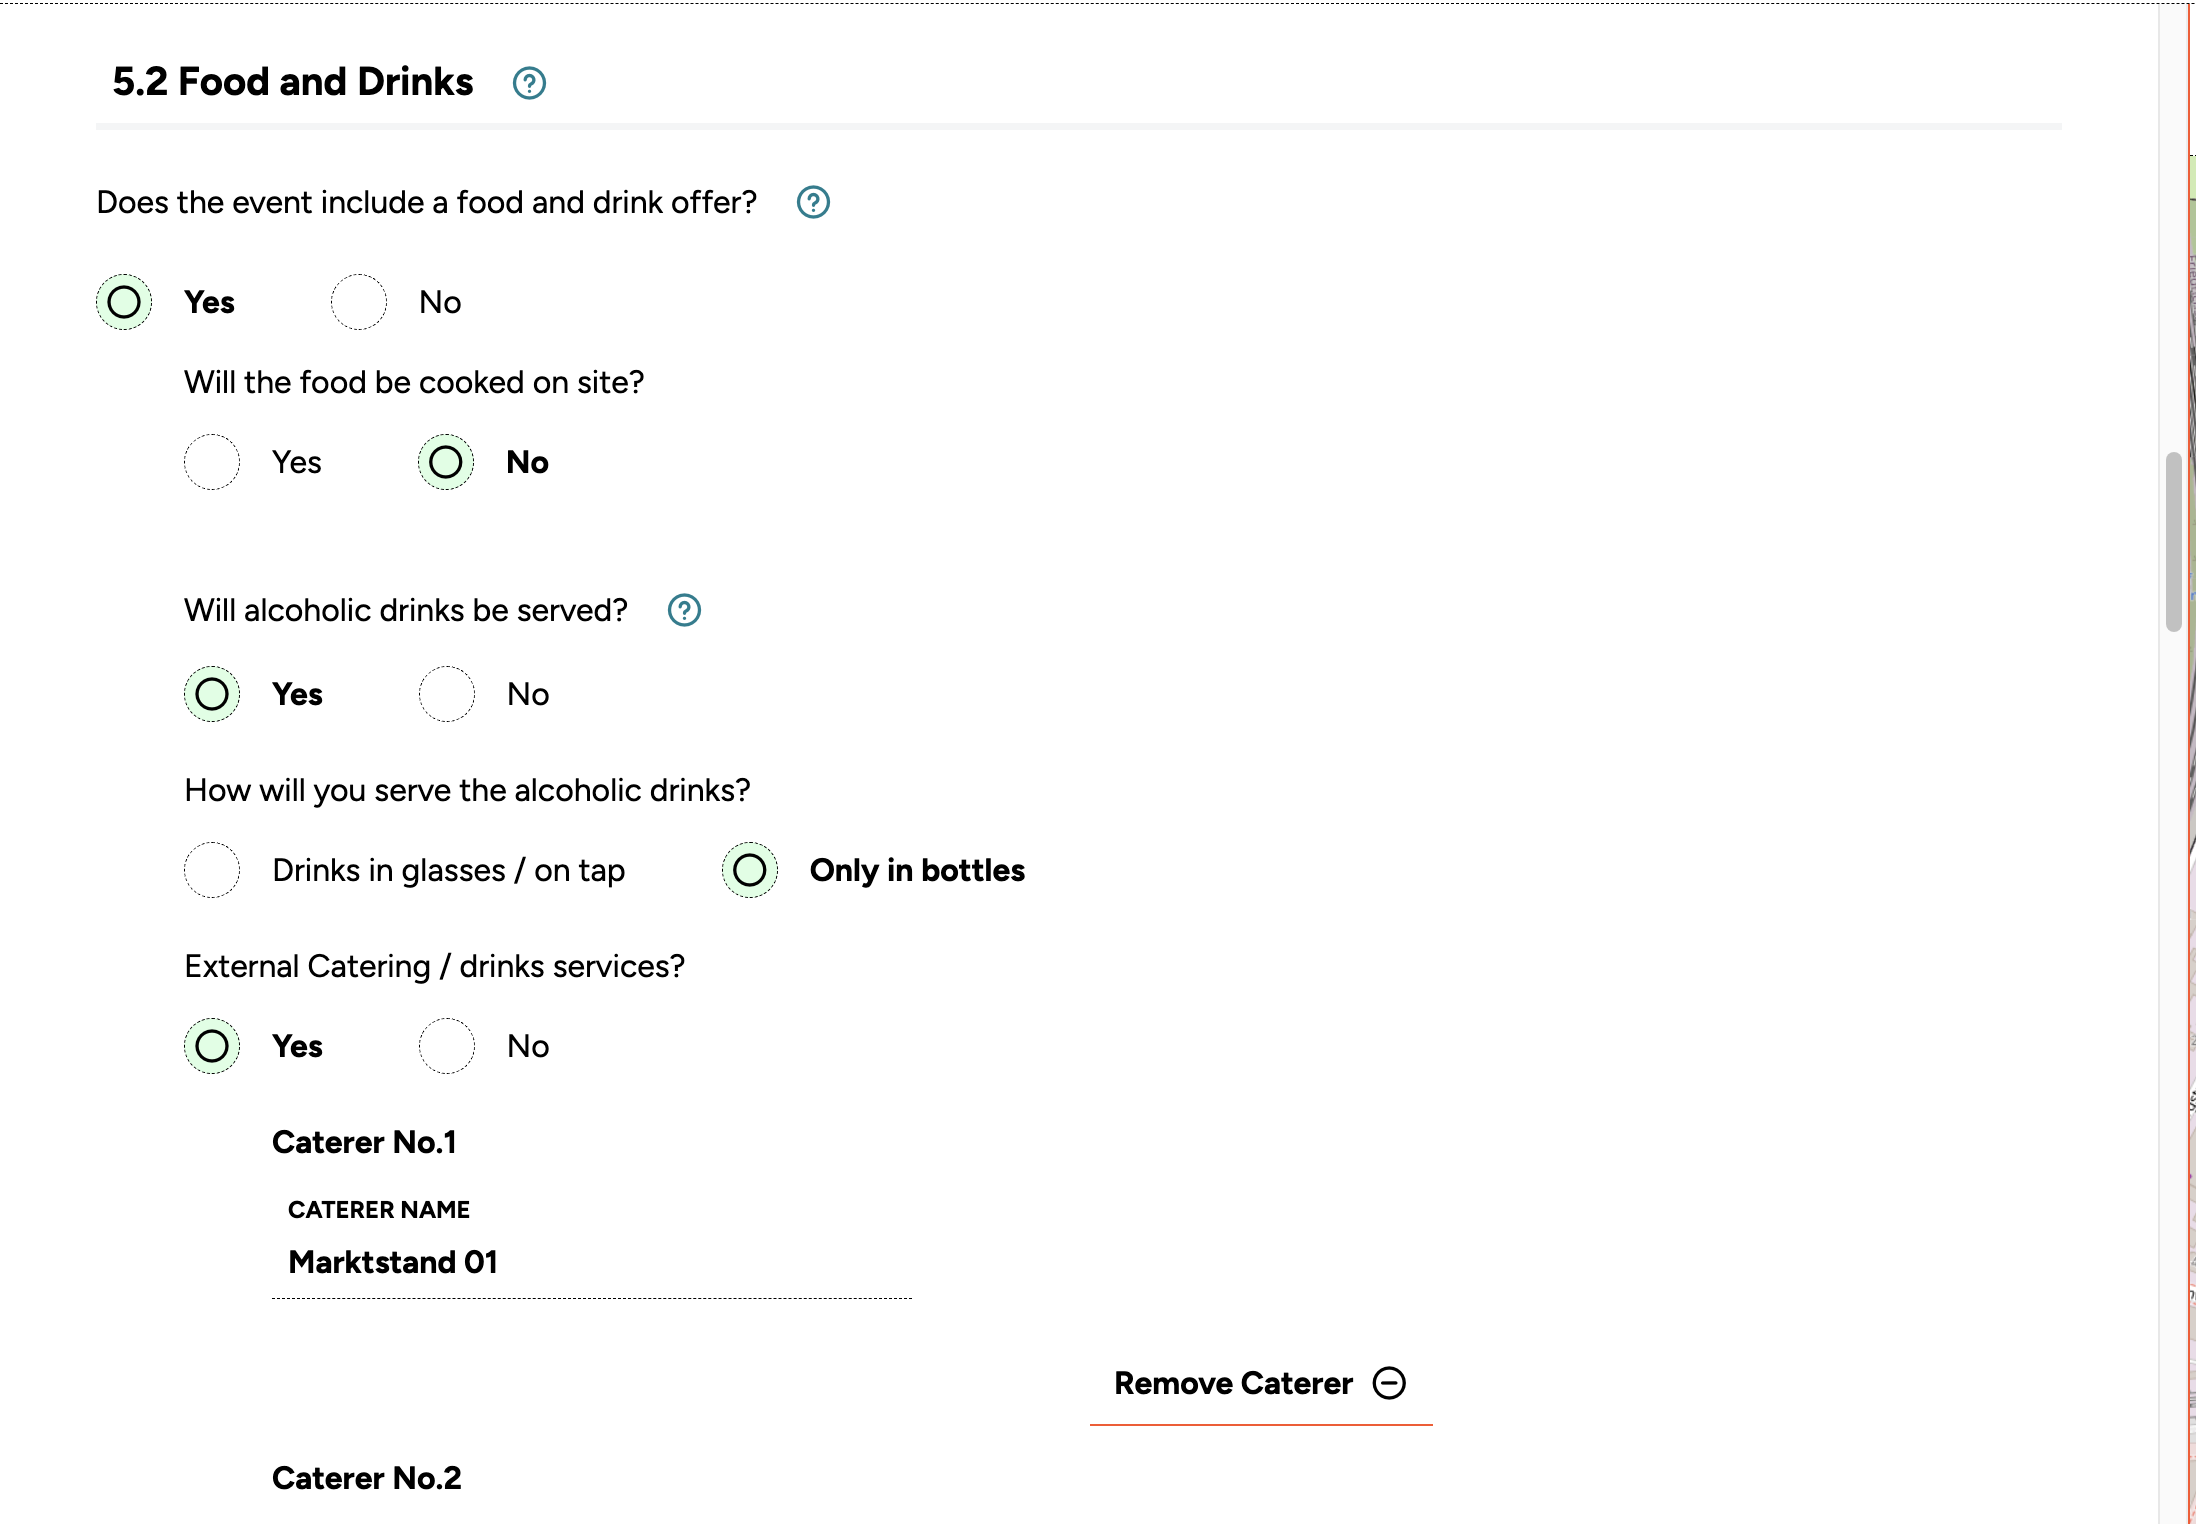Select Yes for alcoholic drinks served
Screen dimensions: 2196x1524
(x=212, y=694)
